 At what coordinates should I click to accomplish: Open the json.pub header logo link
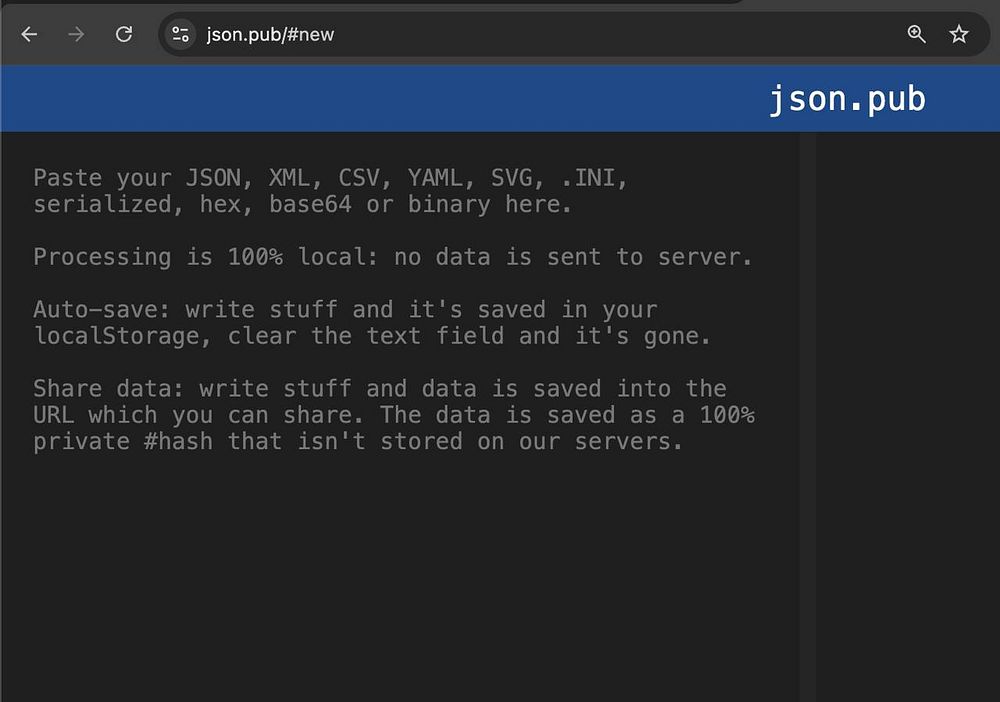847,99
